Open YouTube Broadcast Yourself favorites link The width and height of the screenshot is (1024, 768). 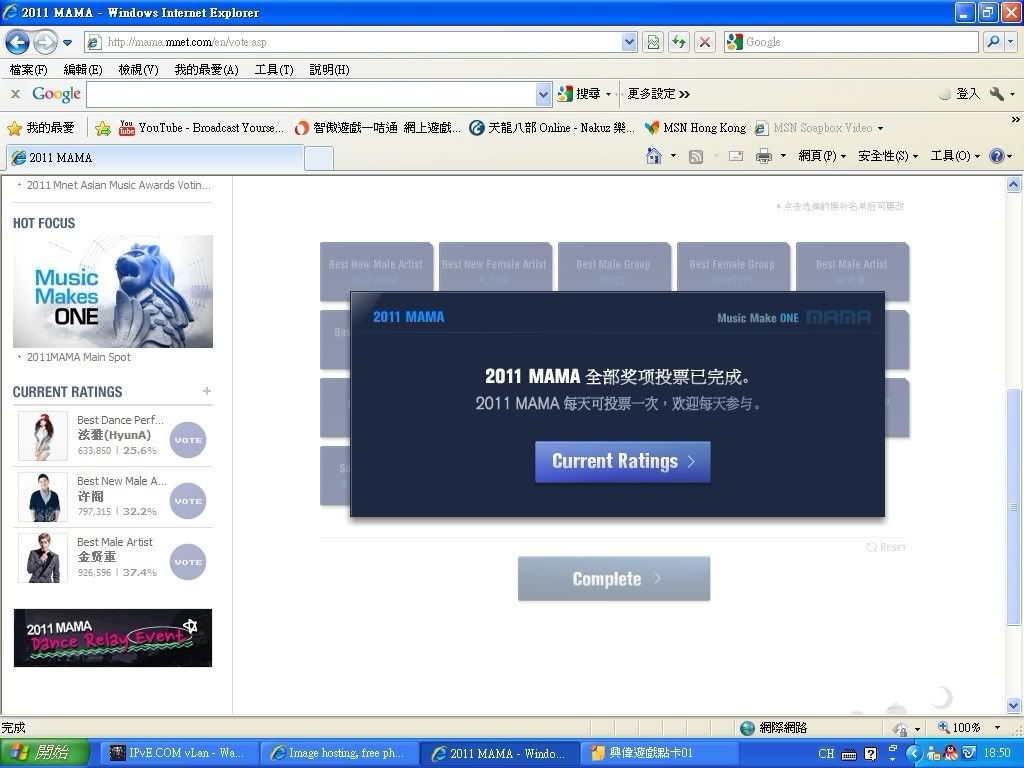pyautogui.click(x=200, y=128)
